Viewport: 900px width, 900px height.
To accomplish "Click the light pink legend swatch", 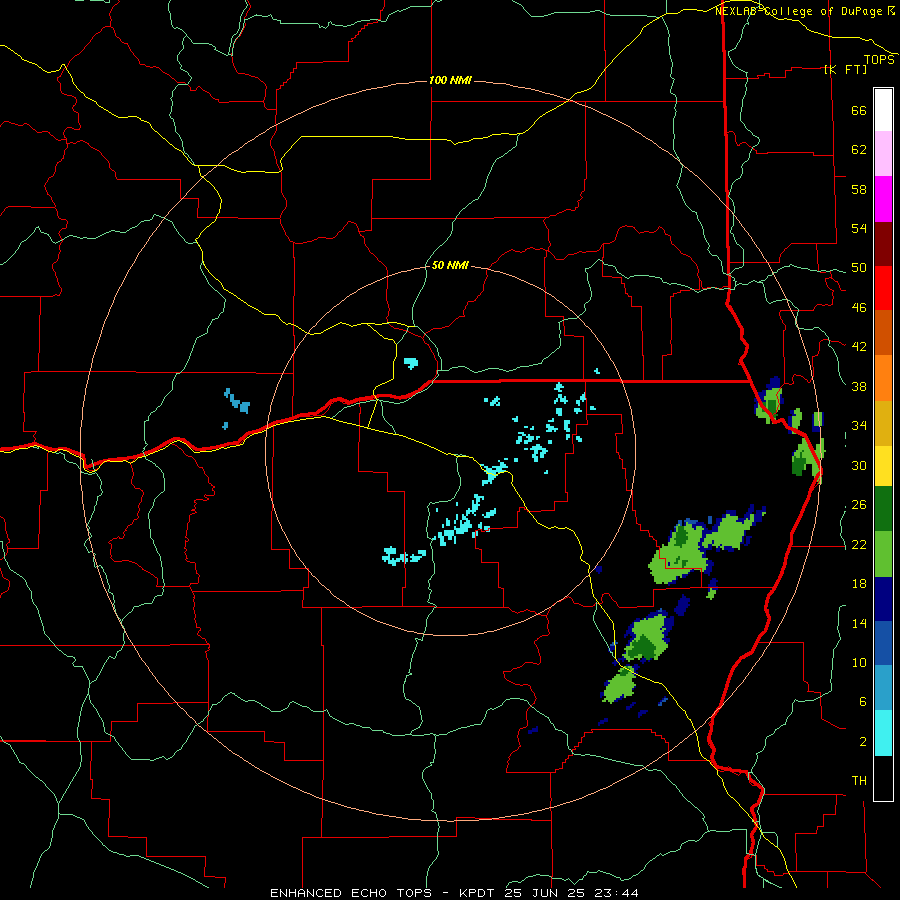I will pyautogui.click(x=883, y=154).
